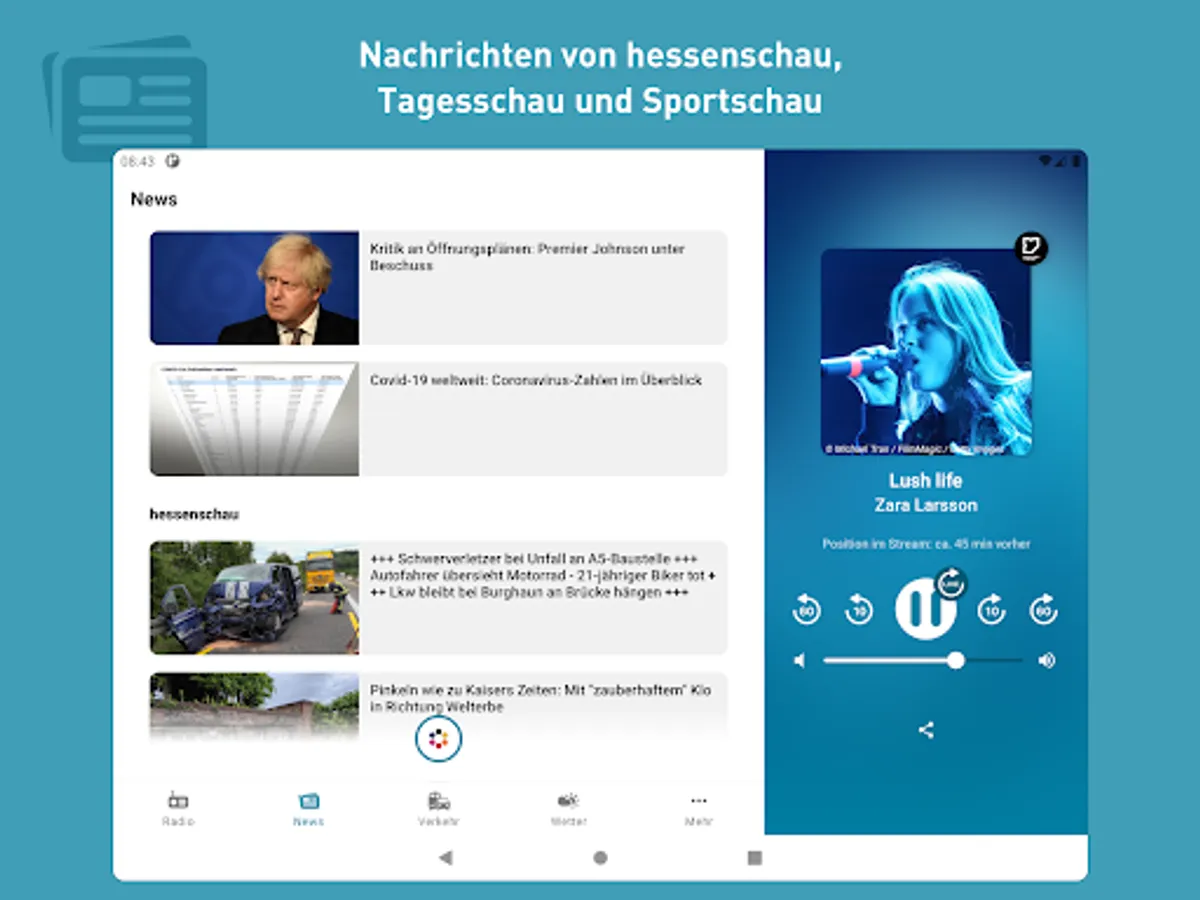Click the News page heading
This screenshot has width=1200, height=900.
coord(154,199)
